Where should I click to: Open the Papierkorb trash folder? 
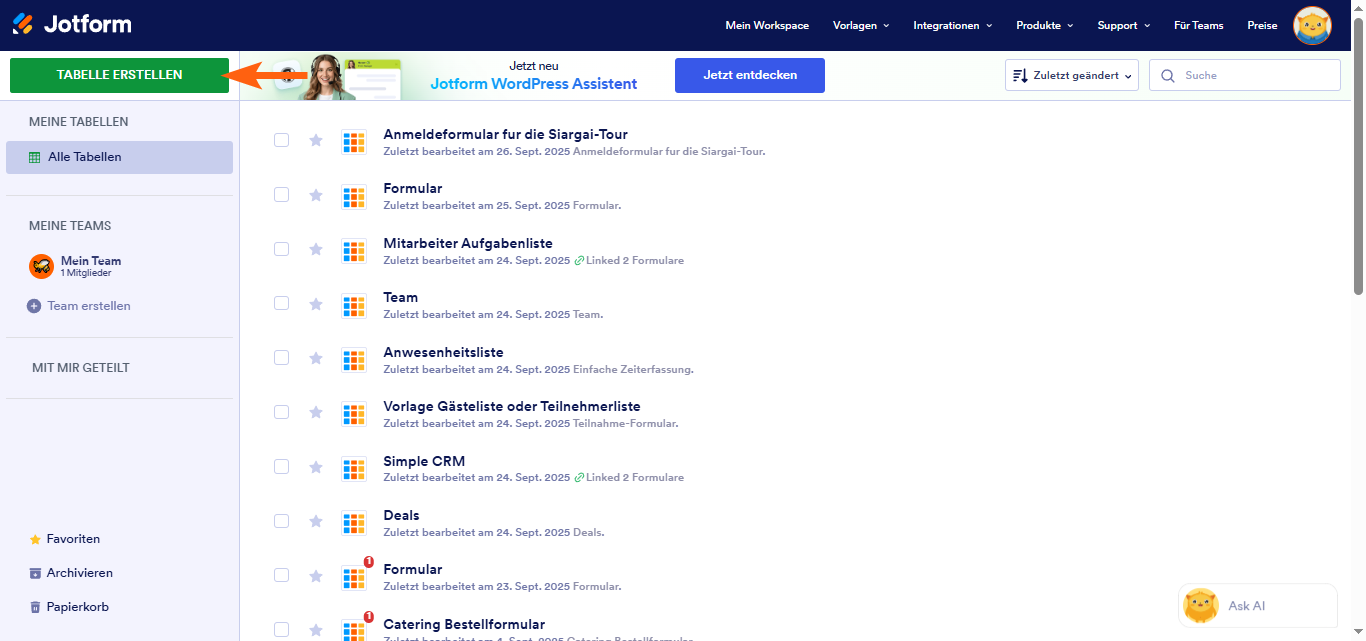click(x=77, y=607)
